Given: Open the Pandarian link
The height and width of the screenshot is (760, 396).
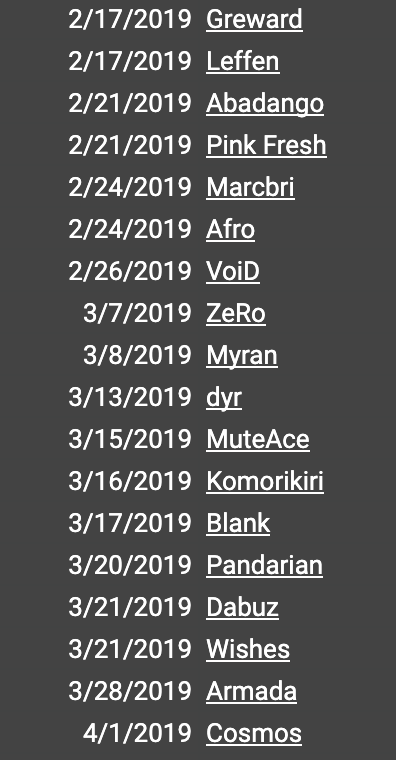Looking at the screenshot, I should point(265,566).
